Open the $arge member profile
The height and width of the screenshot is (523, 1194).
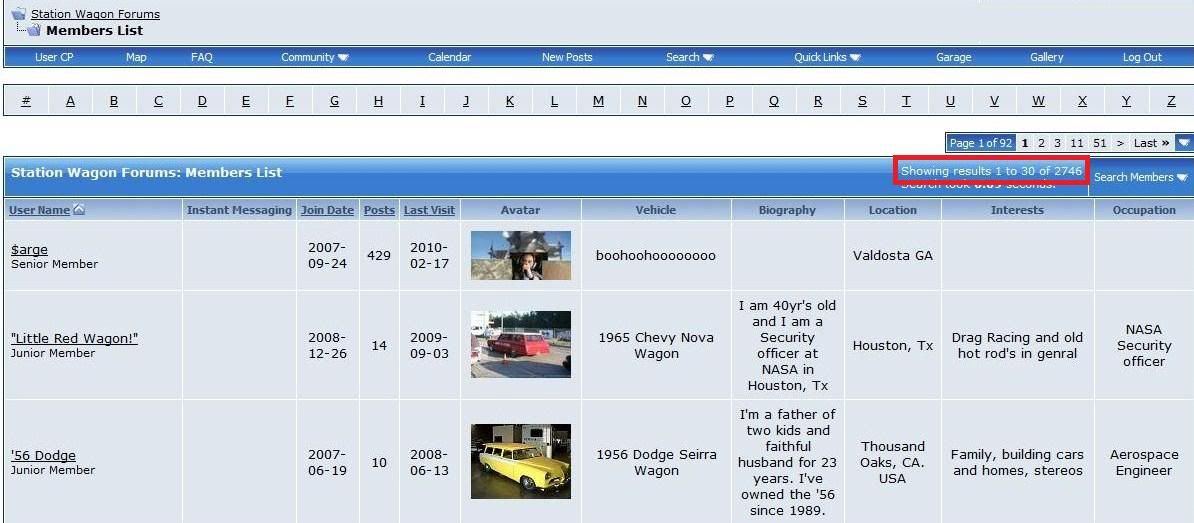point(29,249)
